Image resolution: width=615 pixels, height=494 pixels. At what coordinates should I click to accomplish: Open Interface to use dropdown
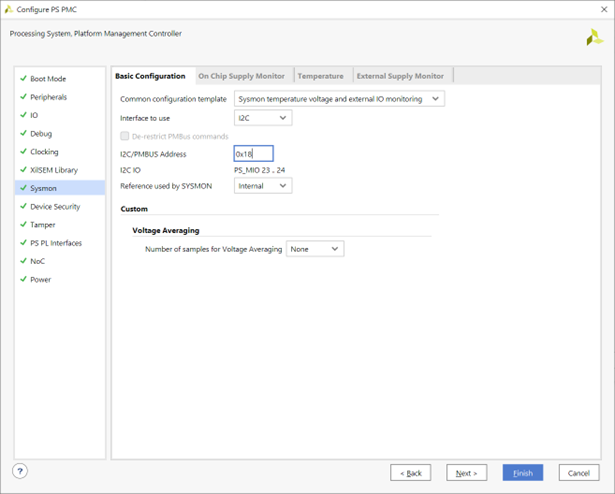(263, 118)
